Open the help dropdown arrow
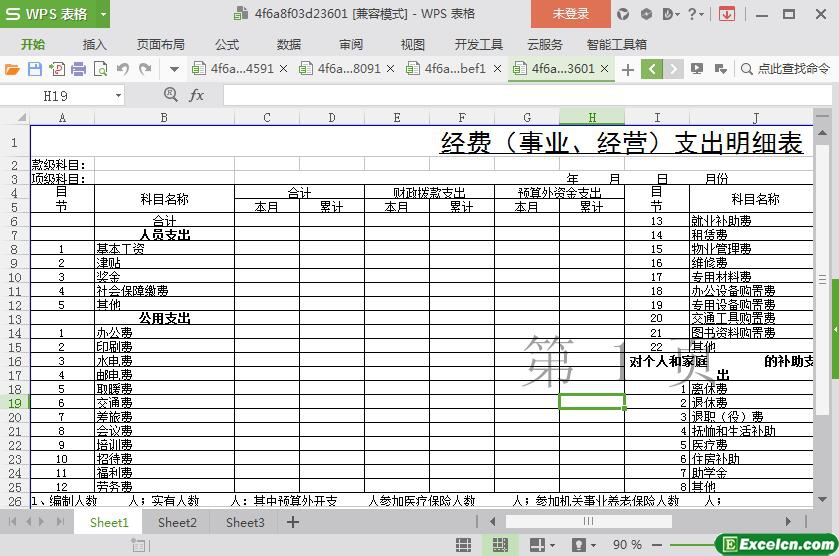This screenshot has height=556, width=839. 701,15
